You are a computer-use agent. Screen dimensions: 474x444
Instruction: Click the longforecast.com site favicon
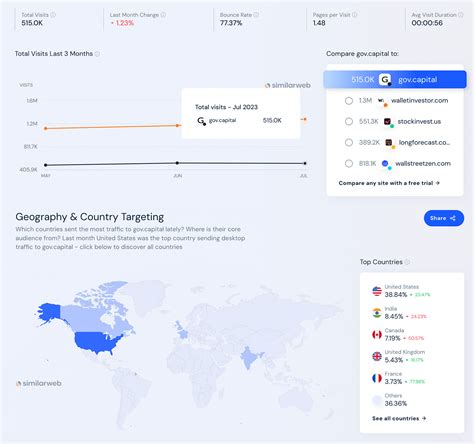click(x=390, y=143)
